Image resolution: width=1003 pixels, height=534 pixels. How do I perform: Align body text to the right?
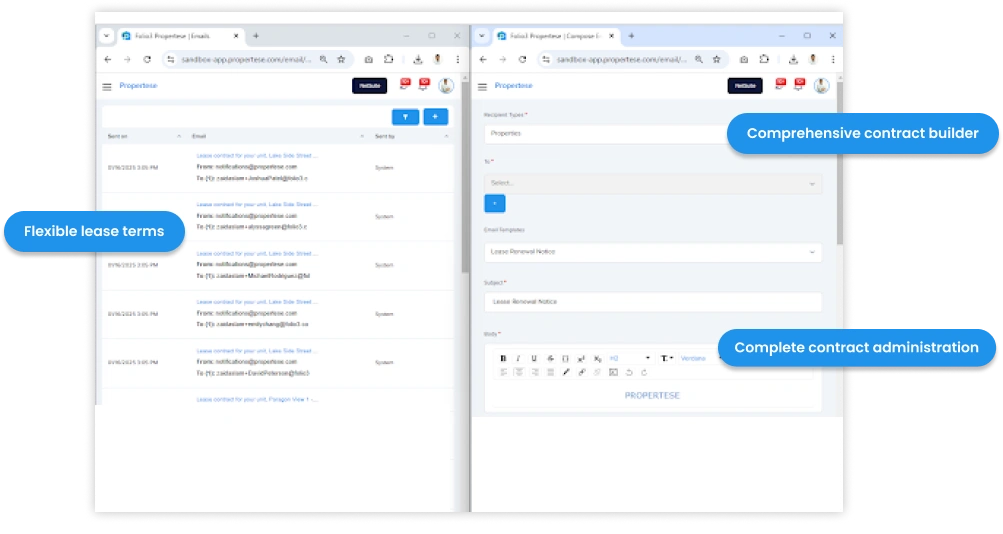[534, 372]
